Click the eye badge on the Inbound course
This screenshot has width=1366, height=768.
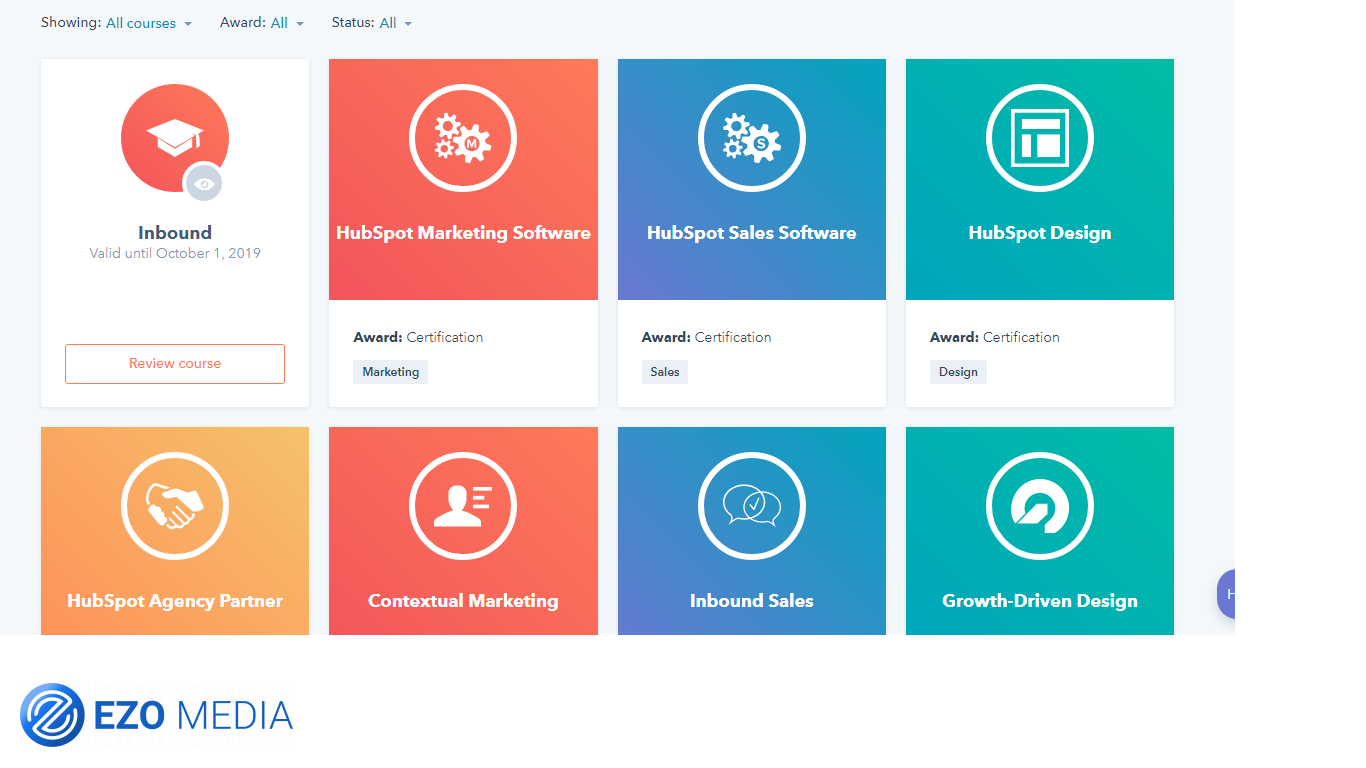coord(204,183)
